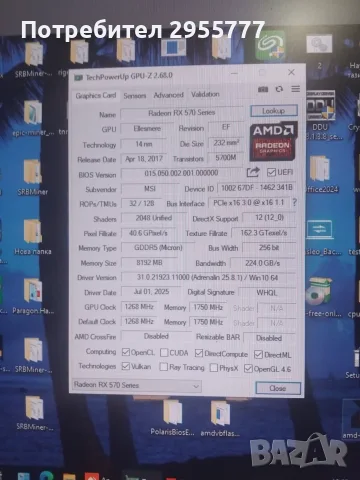Click the BIOS Version field 015.050.002.001.000000

(181, 173)
